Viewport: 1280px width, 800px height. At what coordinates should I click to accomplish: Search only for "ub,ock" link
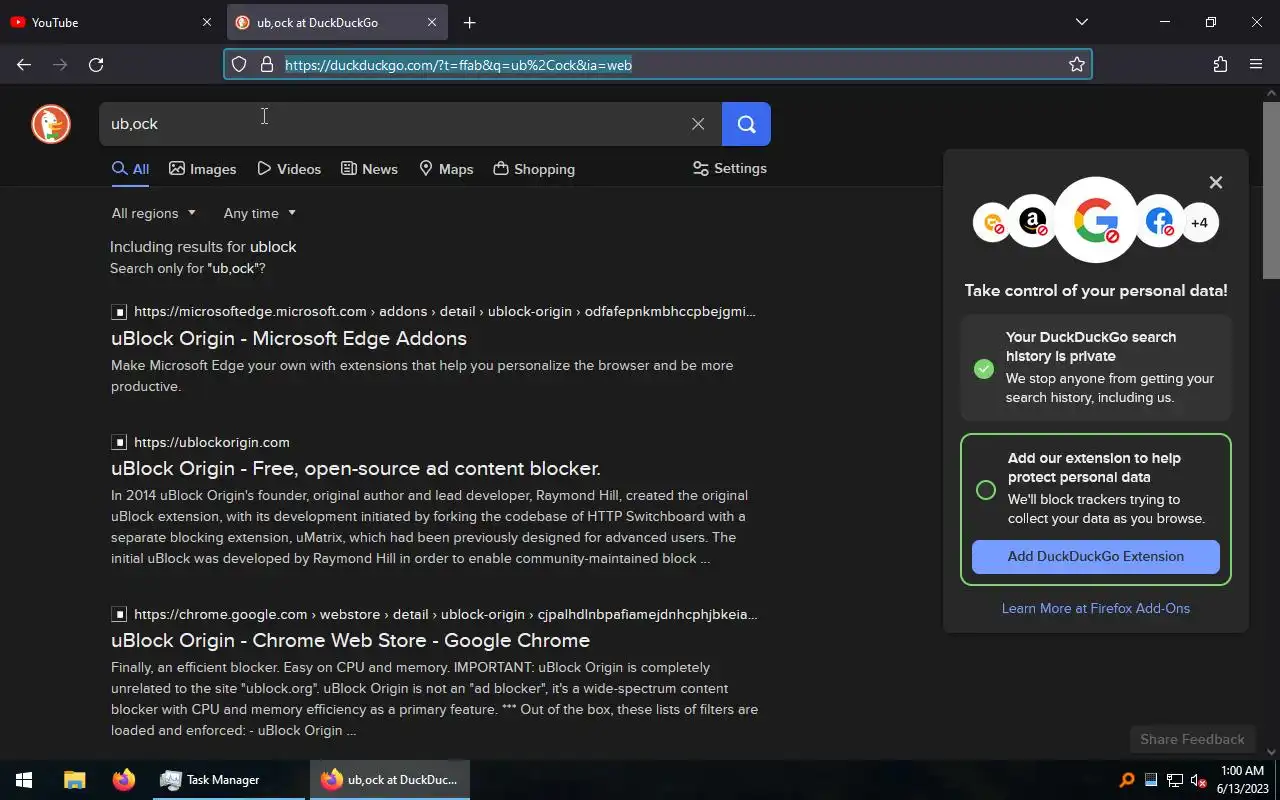[187, 269]
